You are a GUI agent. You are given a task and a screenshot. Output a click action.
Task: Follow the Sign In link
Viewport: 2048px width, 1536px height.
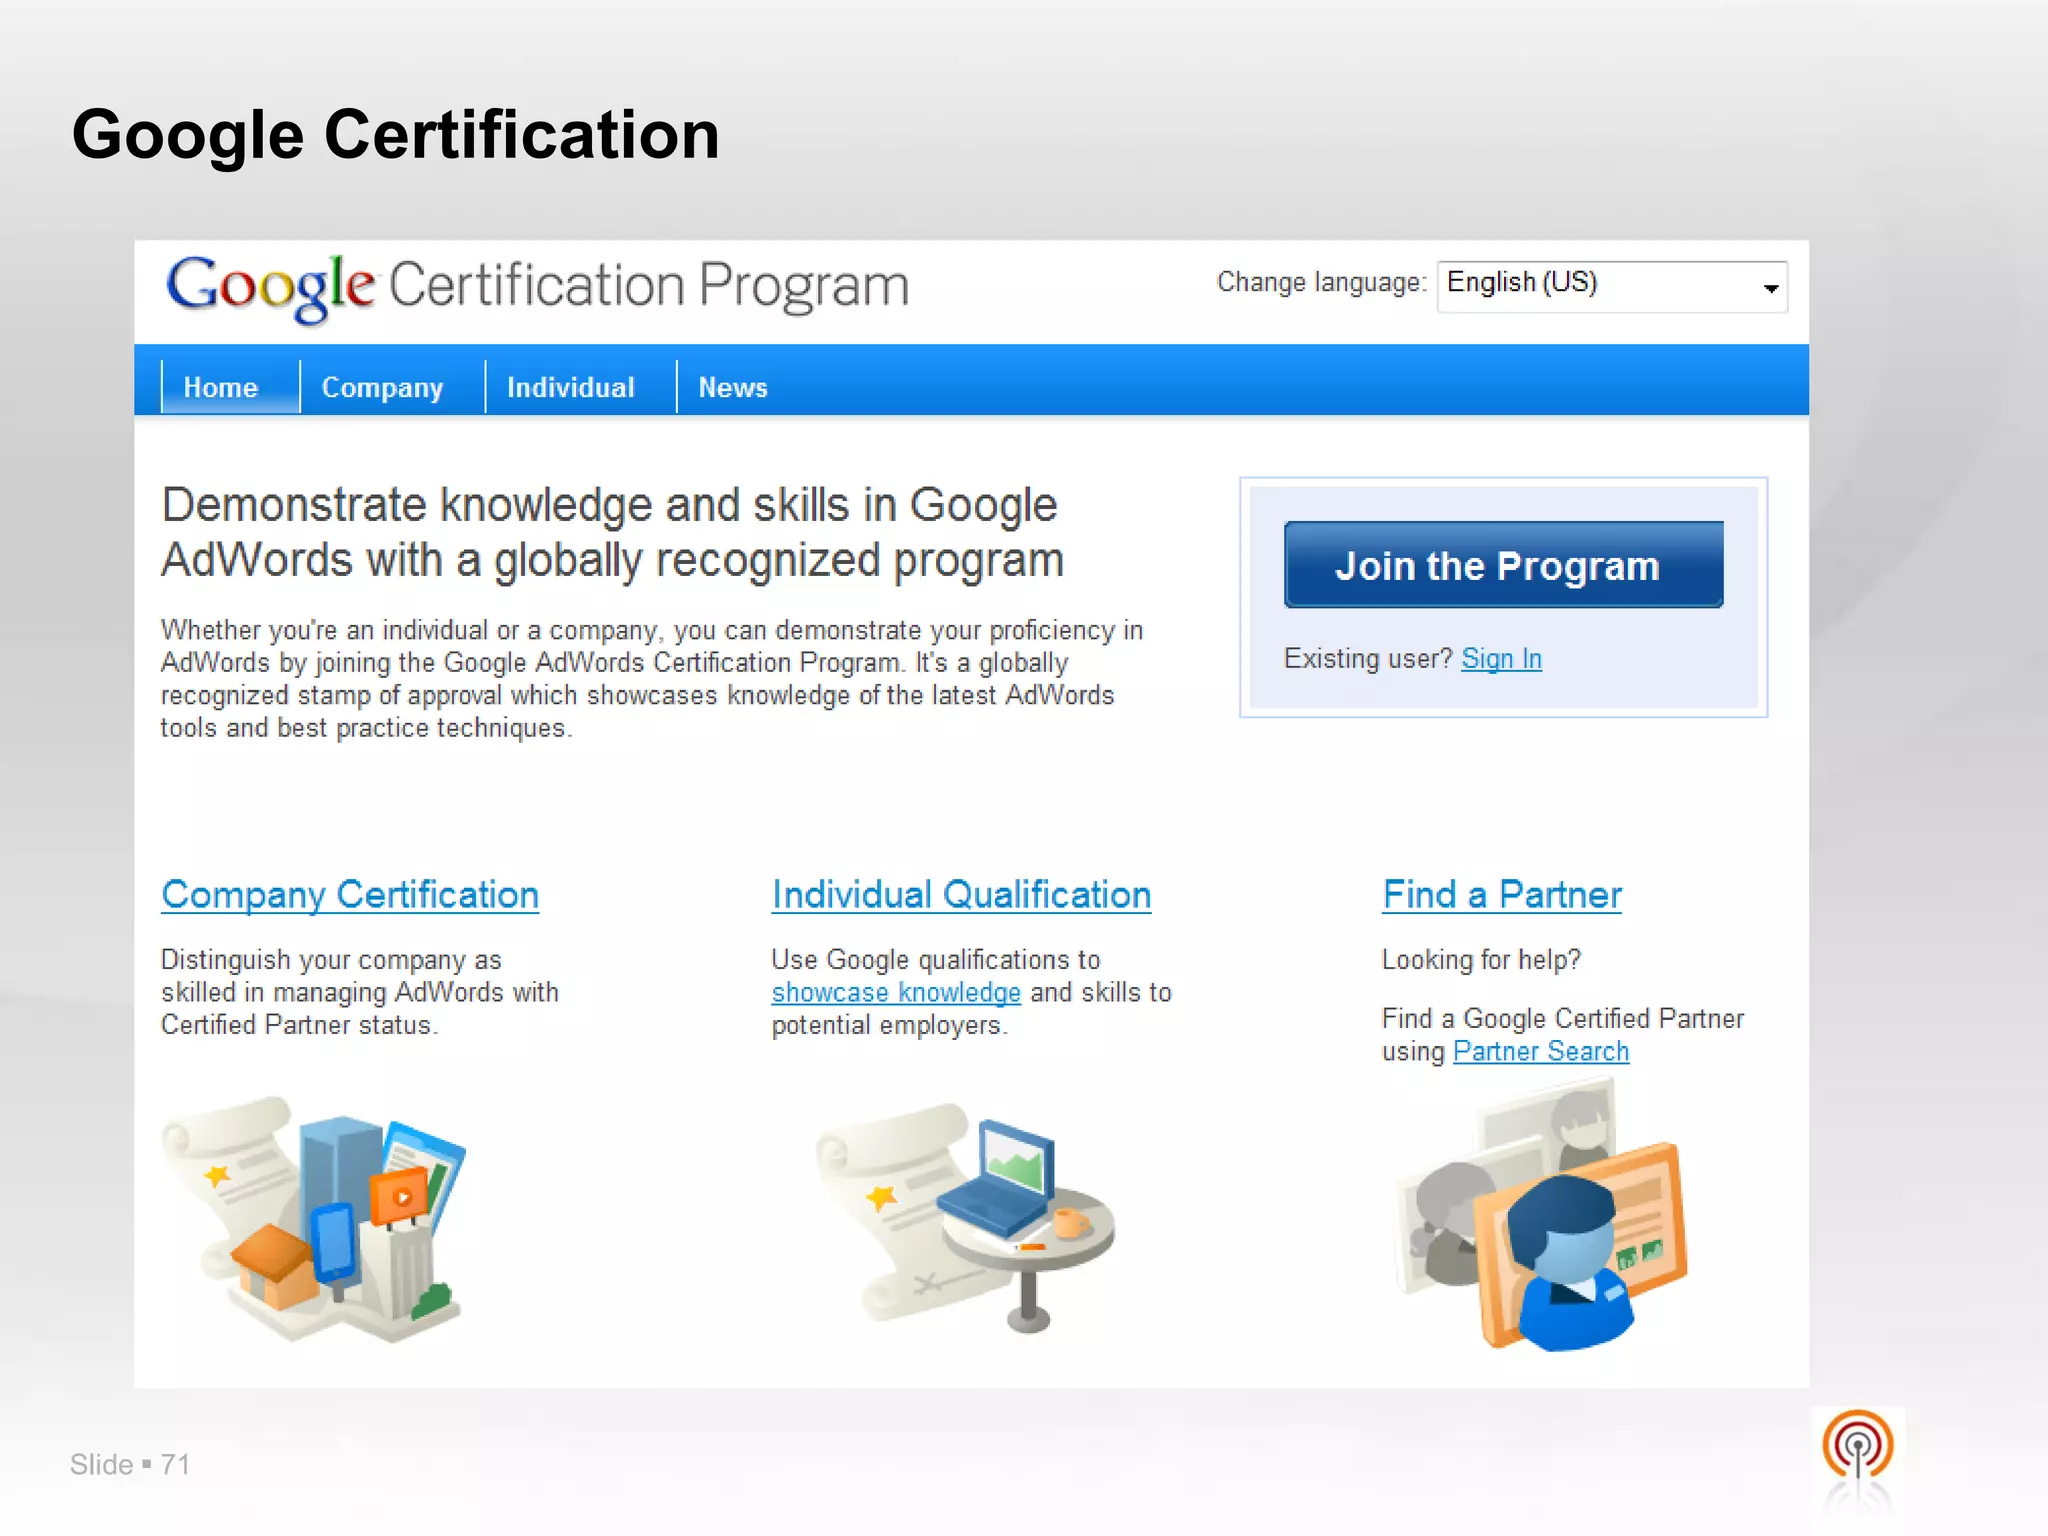pyautogui.click(x=1501, y=659)
